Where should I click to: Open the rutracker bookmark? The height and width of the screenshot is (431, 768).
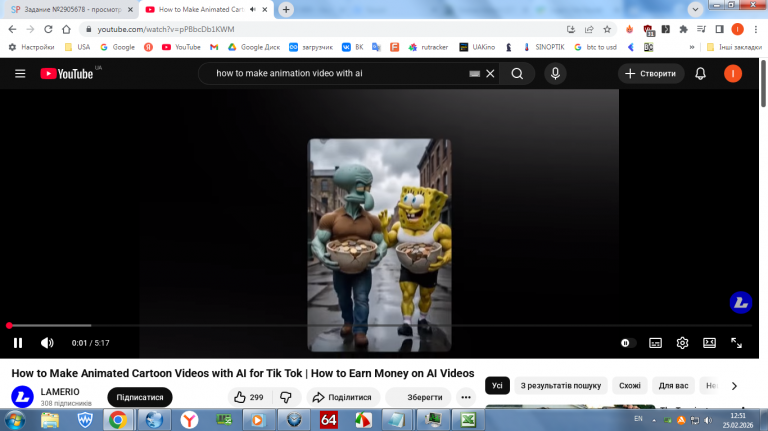coord(428,47)
